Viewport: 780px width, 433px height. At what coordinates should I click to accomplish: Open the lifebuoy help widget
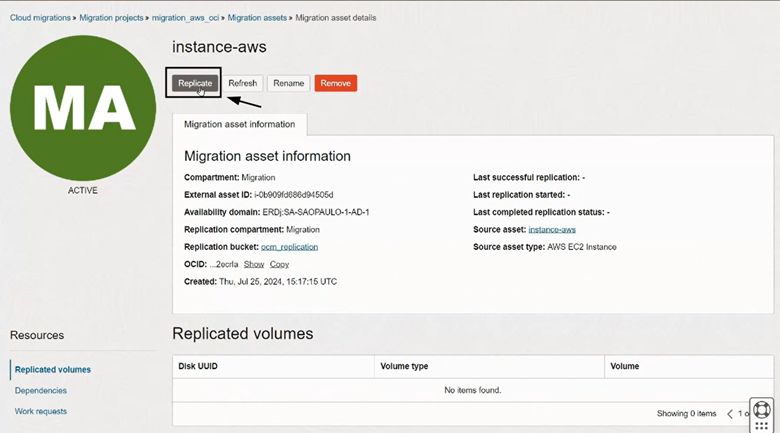(762, 409)
